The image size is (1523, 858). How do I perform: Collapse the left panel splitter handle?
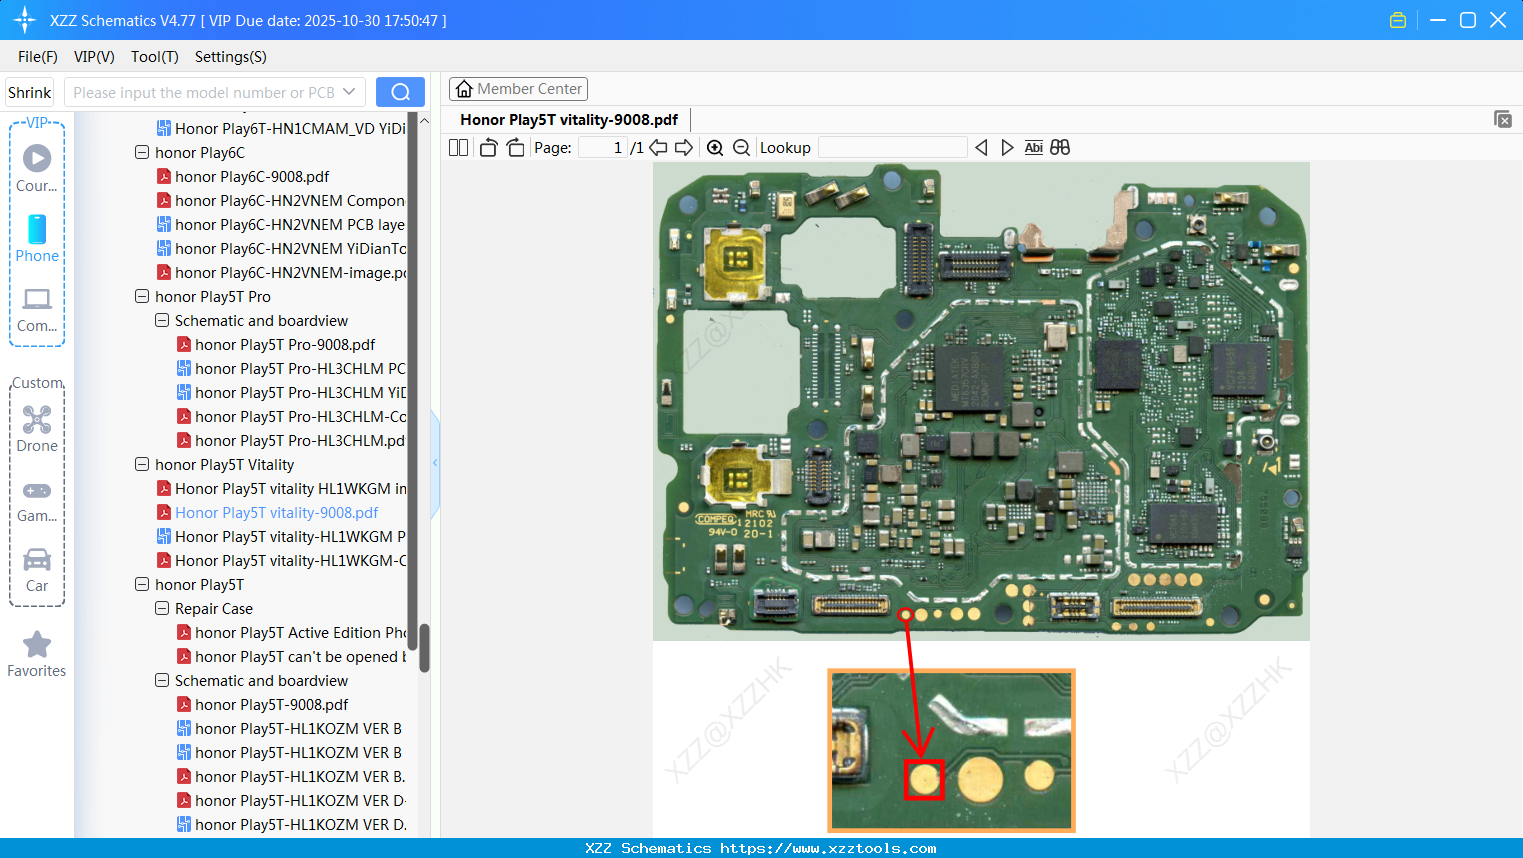click(435, 463)
